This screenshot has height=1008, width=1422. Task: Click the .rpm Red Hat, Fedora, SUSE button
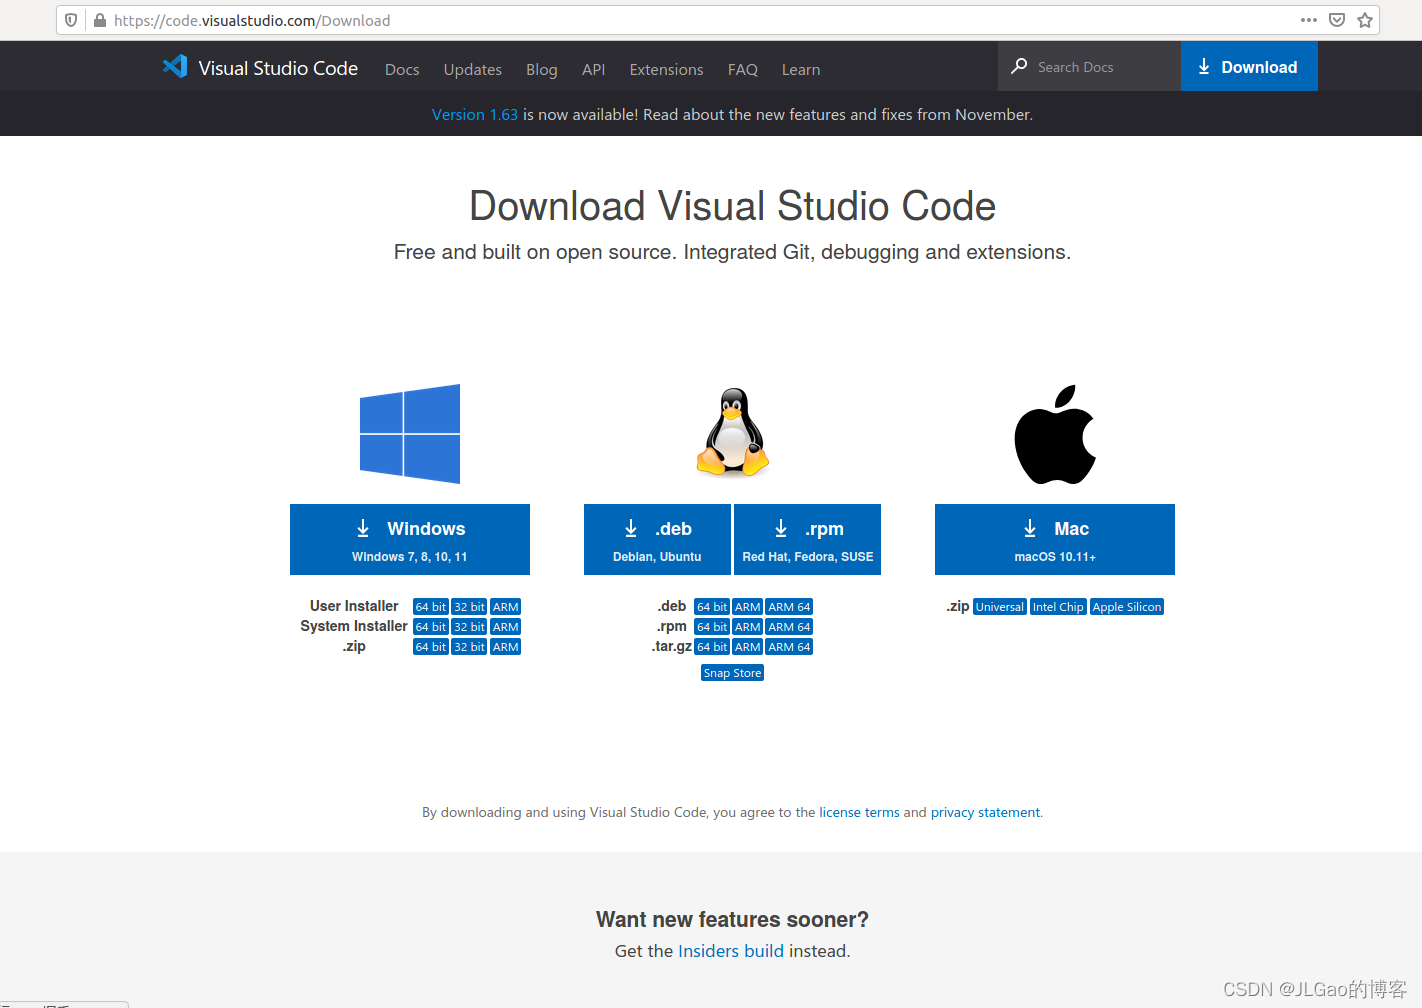(808, 540)
